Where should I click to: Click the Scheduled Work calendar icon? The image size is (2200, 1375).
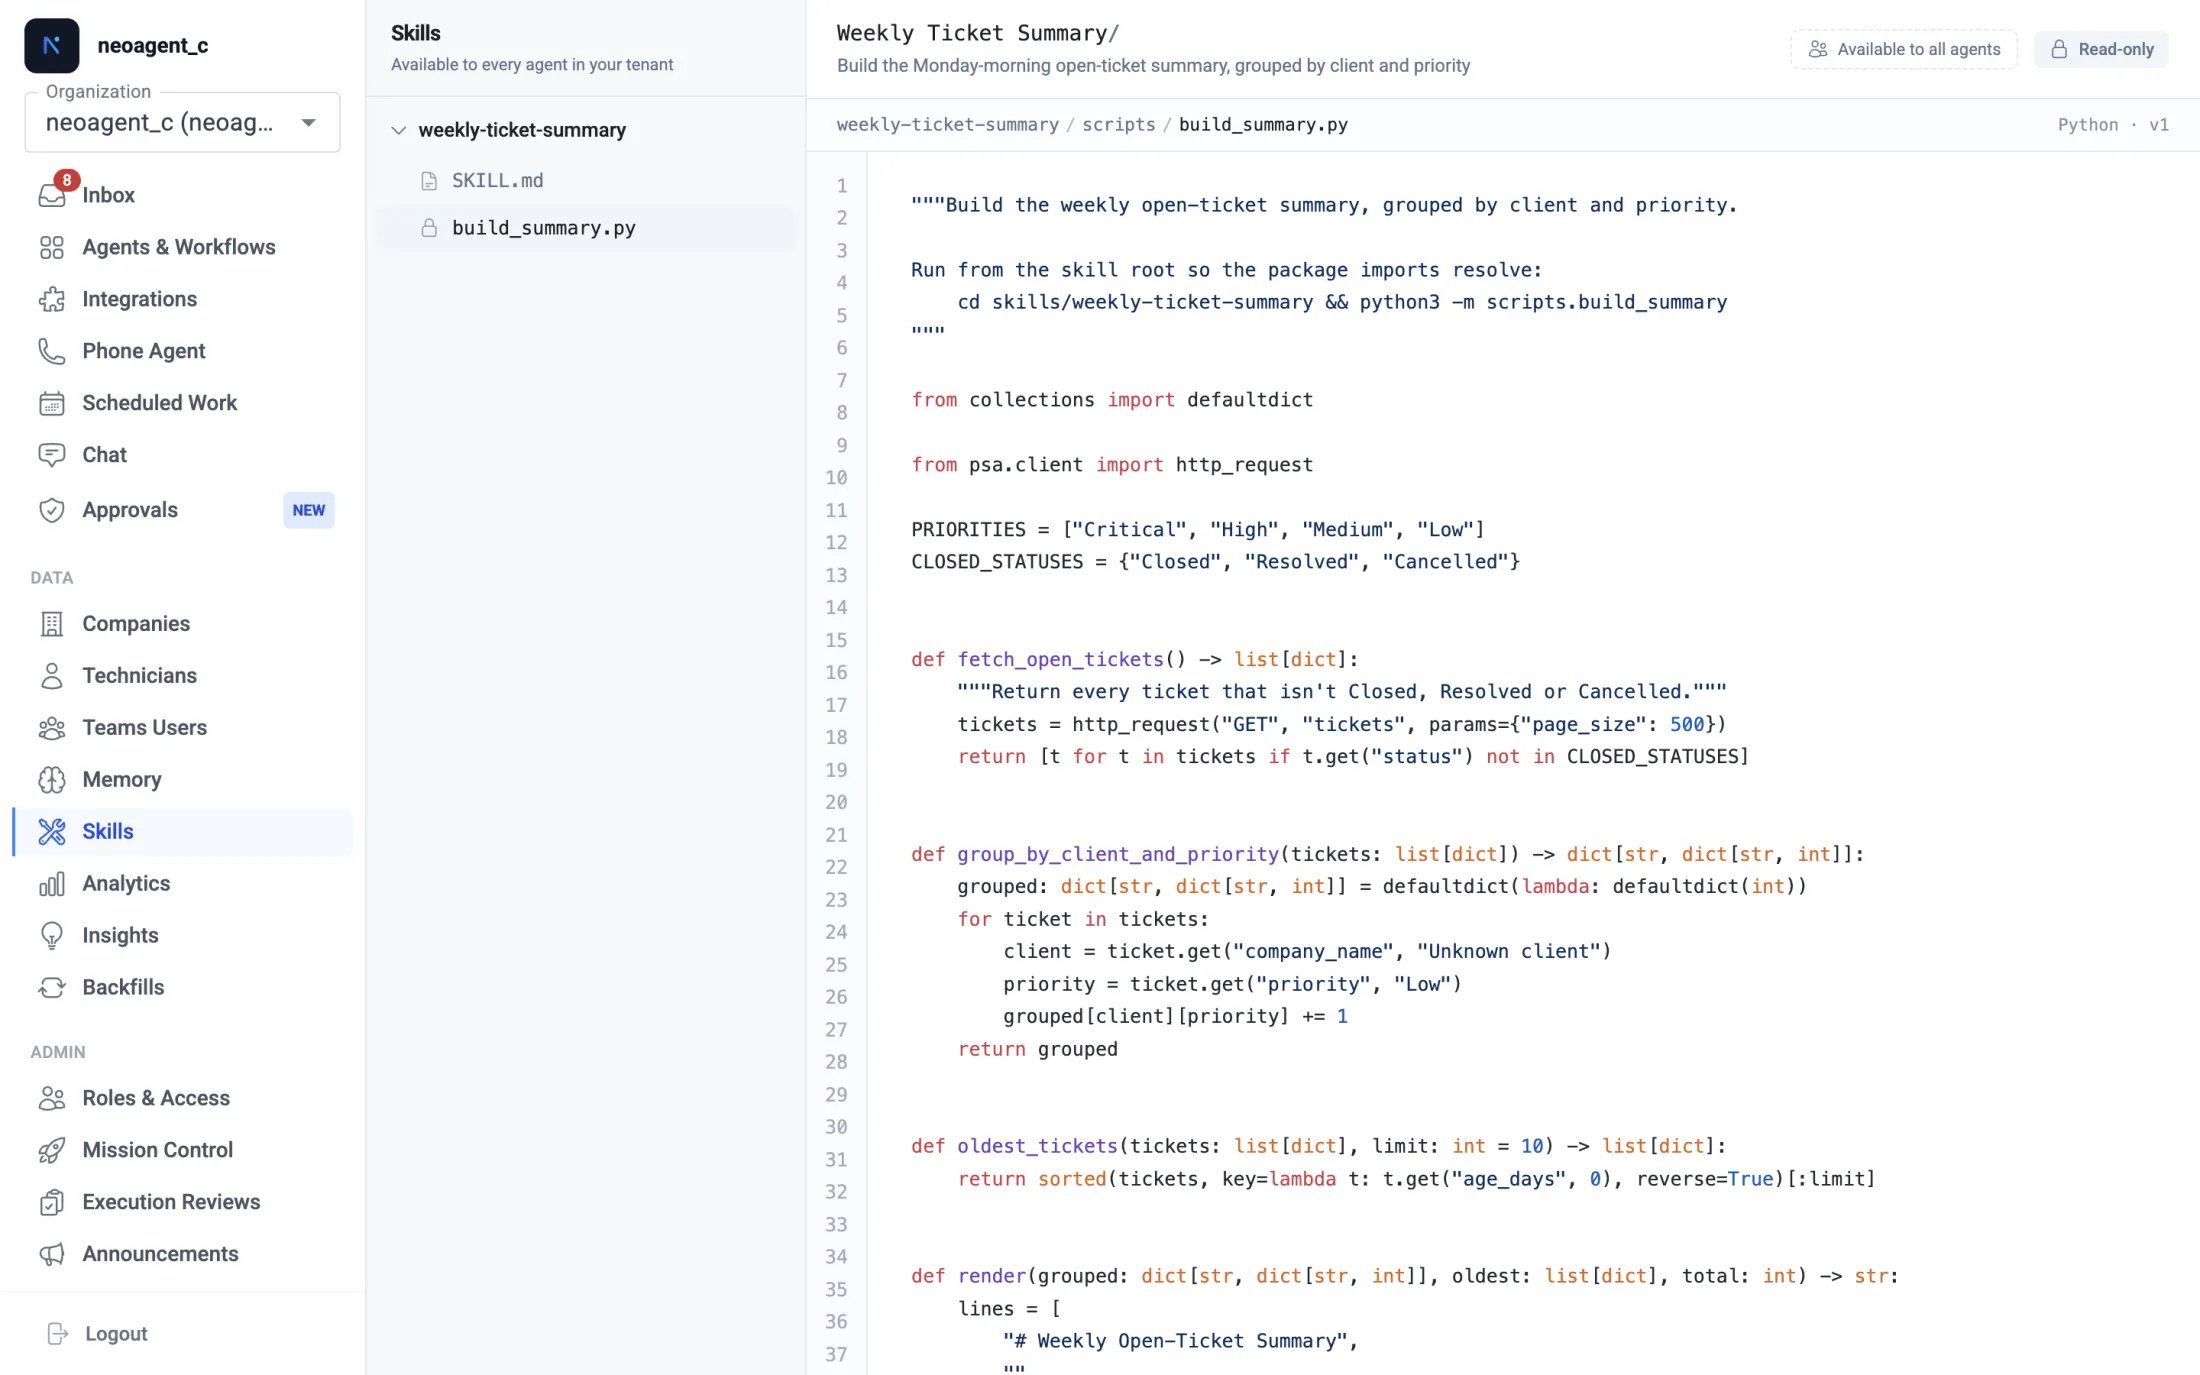52,403
